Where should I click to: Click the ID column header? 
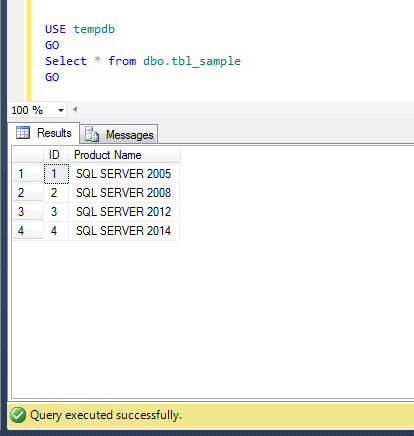(x=56, y=155)
